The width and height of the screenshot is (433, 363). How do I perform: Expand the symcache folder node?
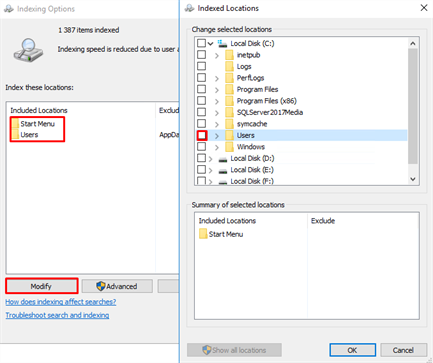(x=217, y=124)
